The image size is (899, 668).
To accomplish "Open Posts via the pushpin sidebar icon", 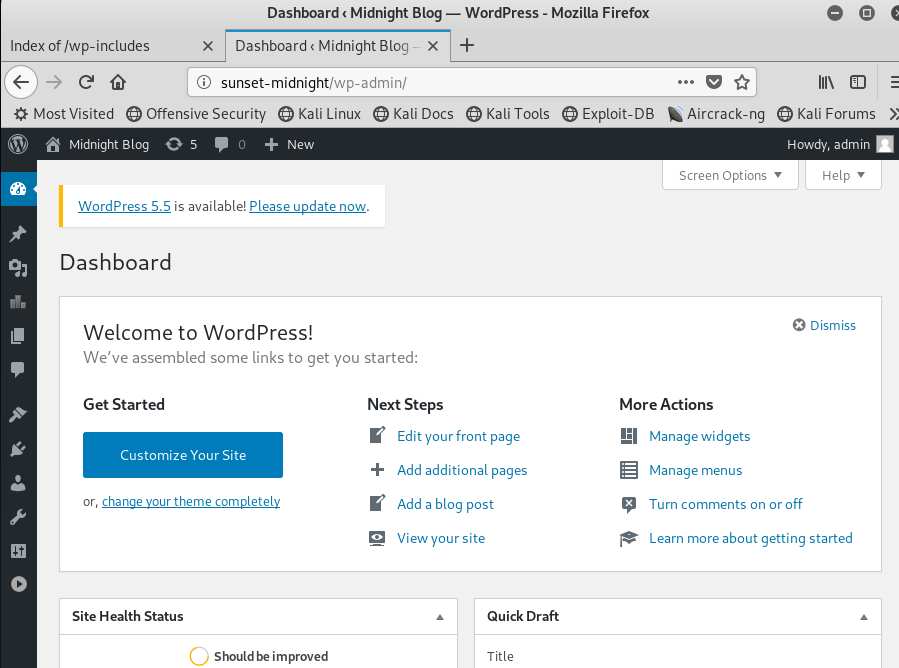I will coord(18,233).
